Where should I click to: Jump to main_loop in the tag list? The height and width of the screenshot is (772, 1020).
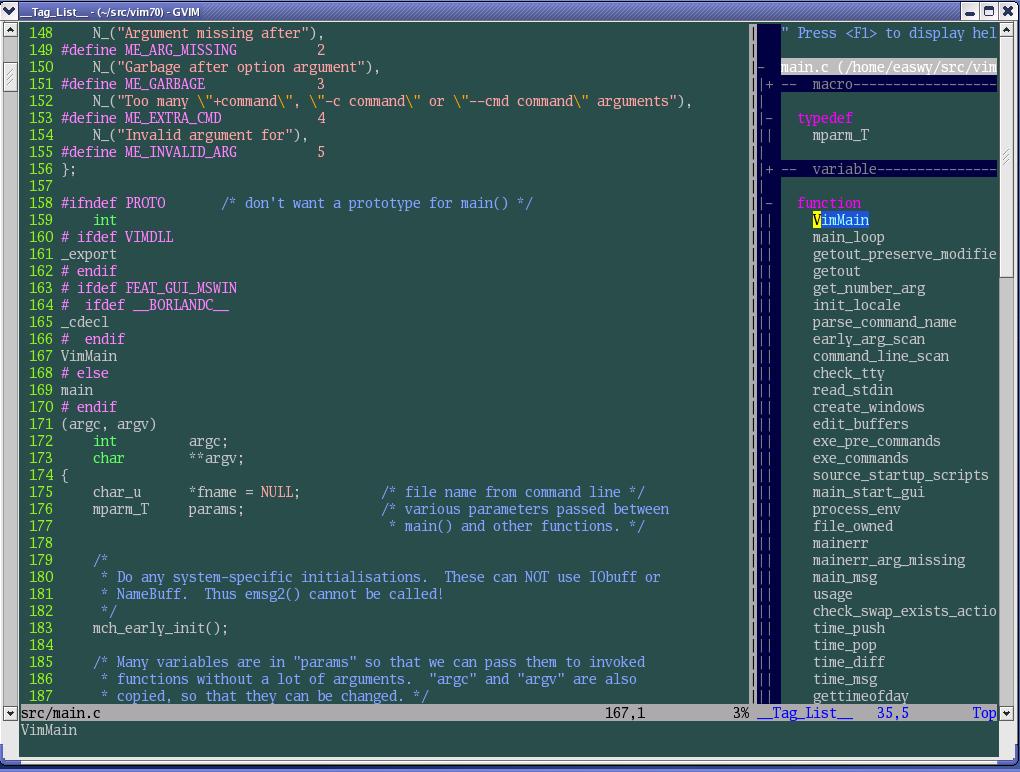pos(848,237)
